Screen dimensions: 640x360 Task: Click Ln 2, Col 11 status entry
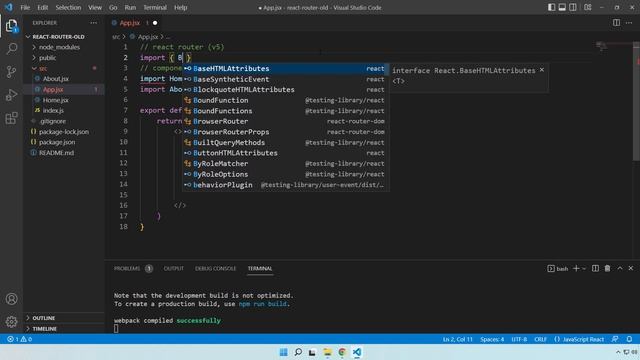point(458,339)
